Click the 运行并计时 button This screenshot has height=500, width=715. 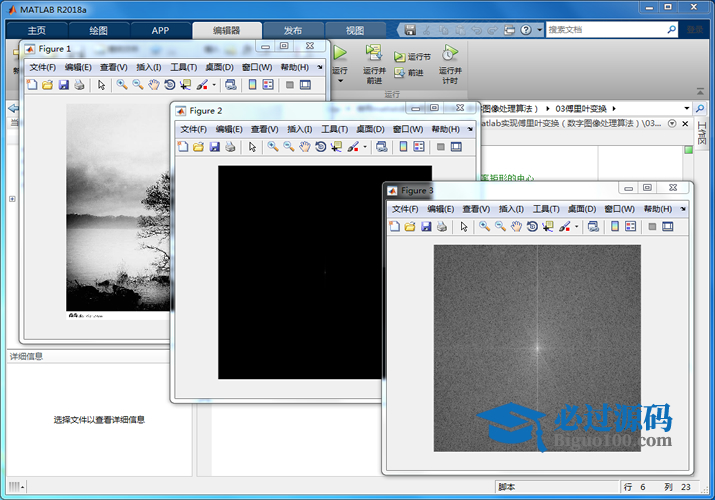tap(450, 60)
